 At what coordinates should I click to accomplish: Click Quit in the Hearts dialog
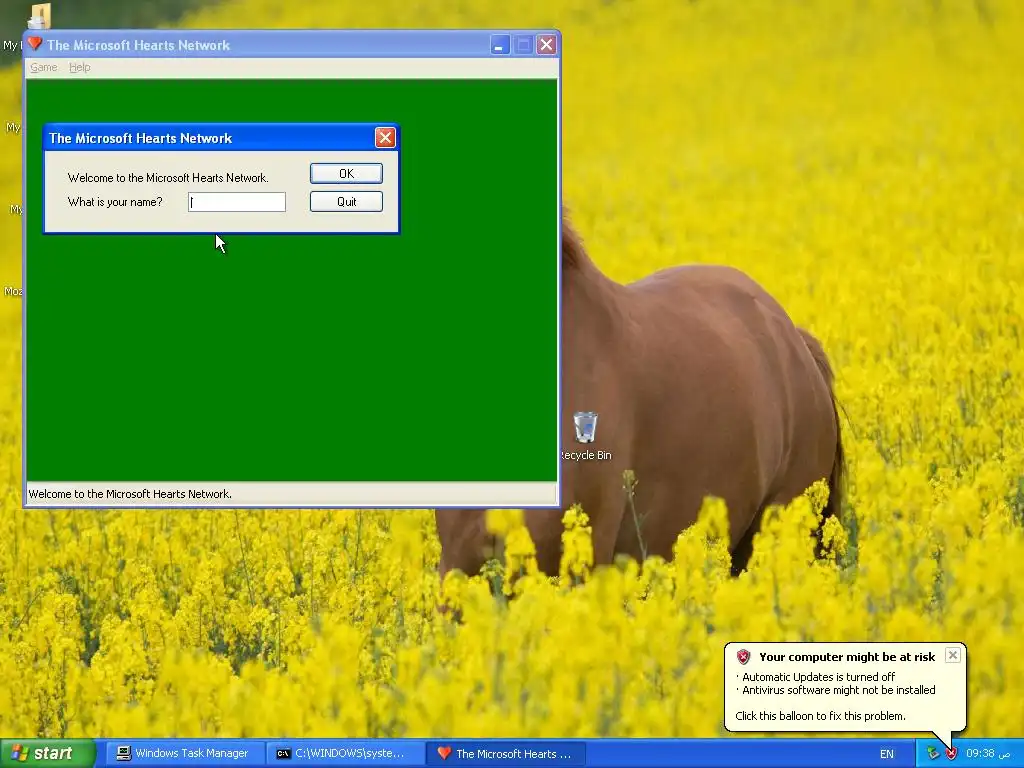pyautogui.click(x=346, y=202)
